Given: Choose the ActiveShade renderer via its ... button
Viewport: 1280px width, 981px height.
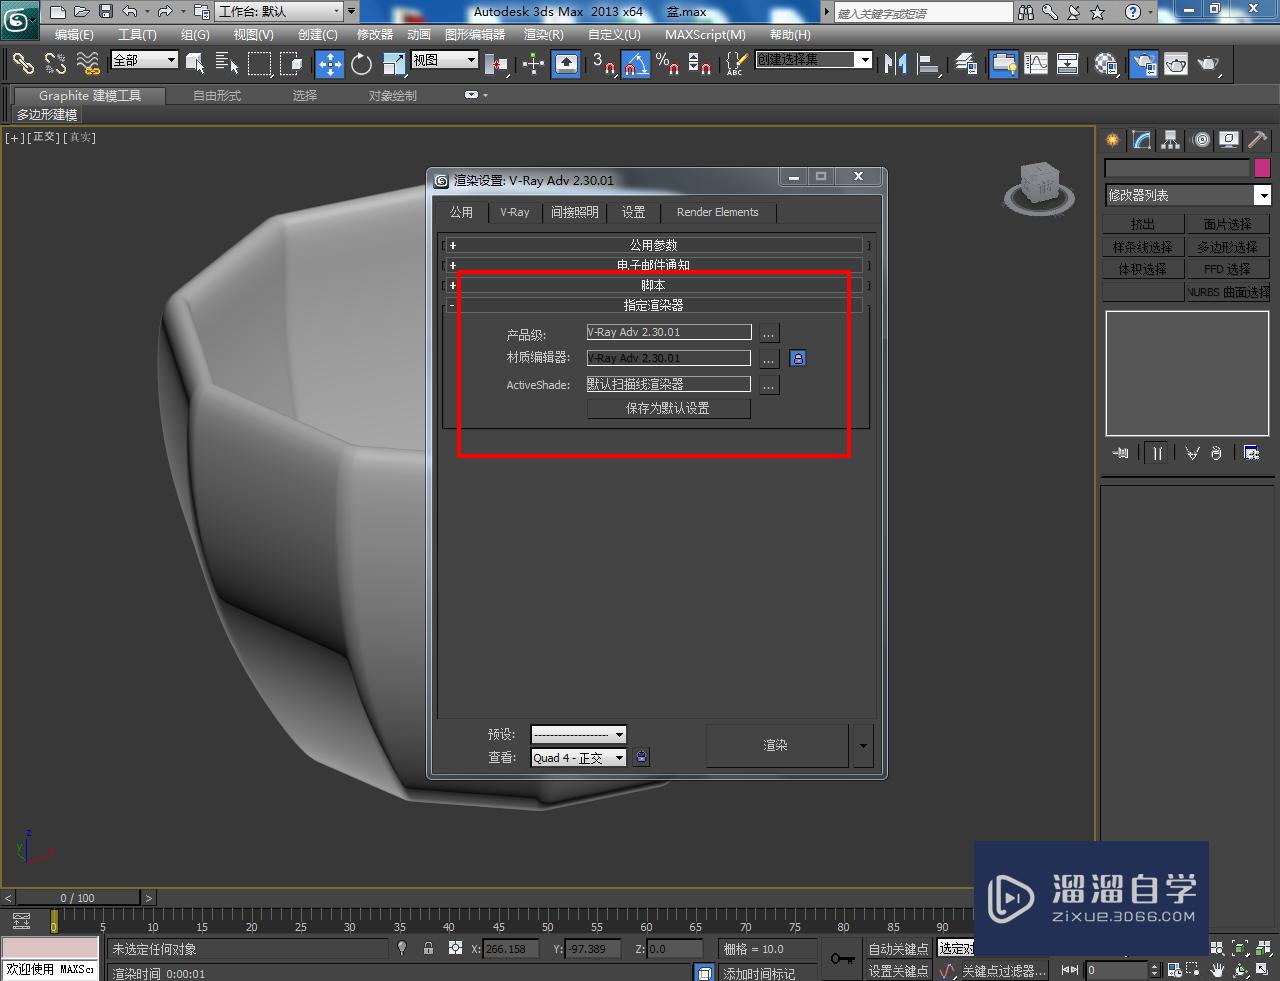Looking at the screenshot, I should [769, 385].
